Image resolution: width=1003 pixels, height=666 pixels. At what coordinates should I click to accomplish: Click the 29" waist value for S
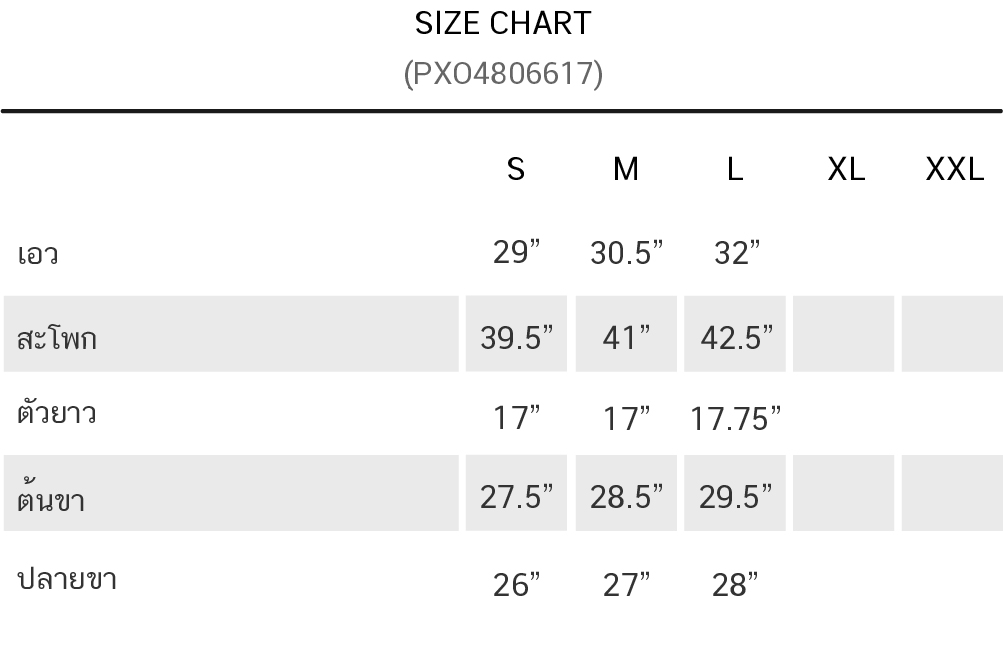pos(516,252)
